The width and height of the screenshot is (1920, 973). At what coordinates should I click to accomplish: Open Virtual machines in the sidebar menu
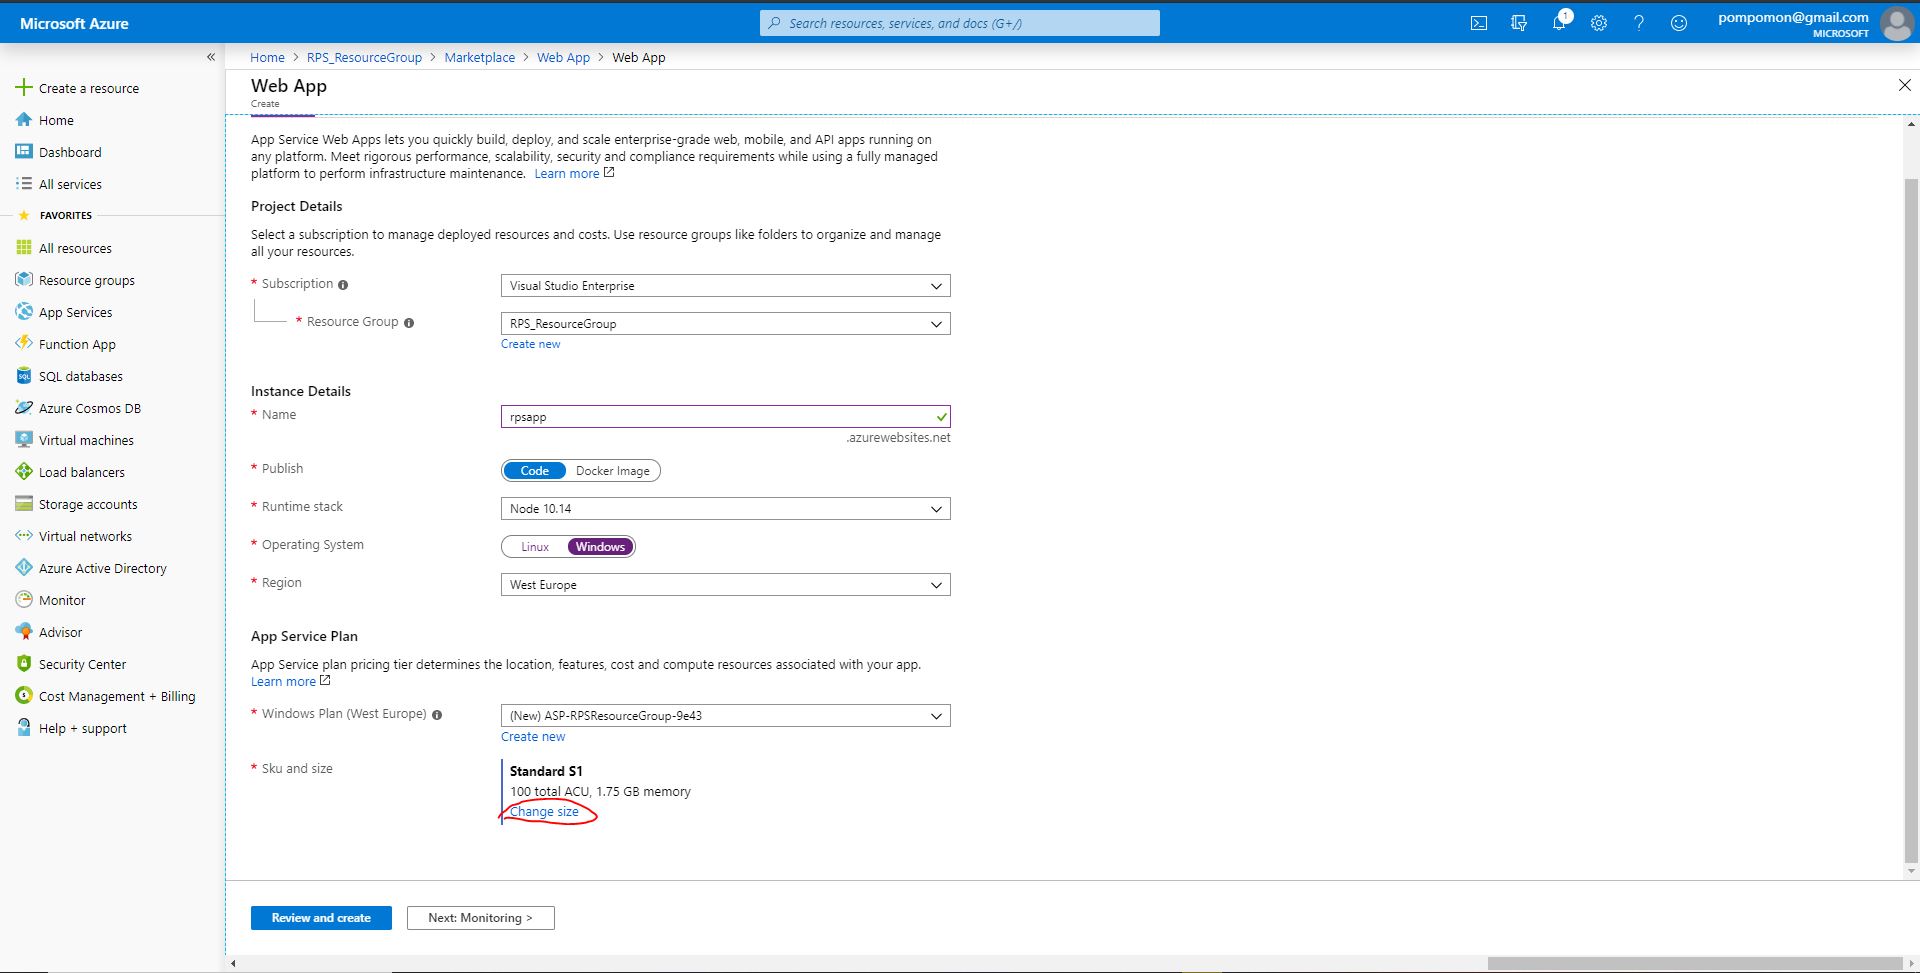pyautogui.click(x=86, y=440)
